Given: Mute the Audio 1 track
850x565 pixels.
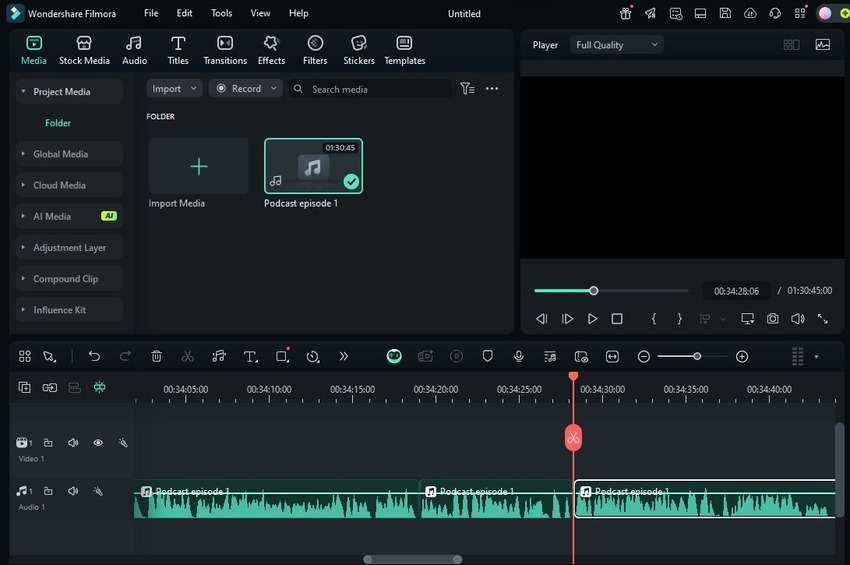Looking at the screenshot, I should pyautogui.click(x=73, y=491).
